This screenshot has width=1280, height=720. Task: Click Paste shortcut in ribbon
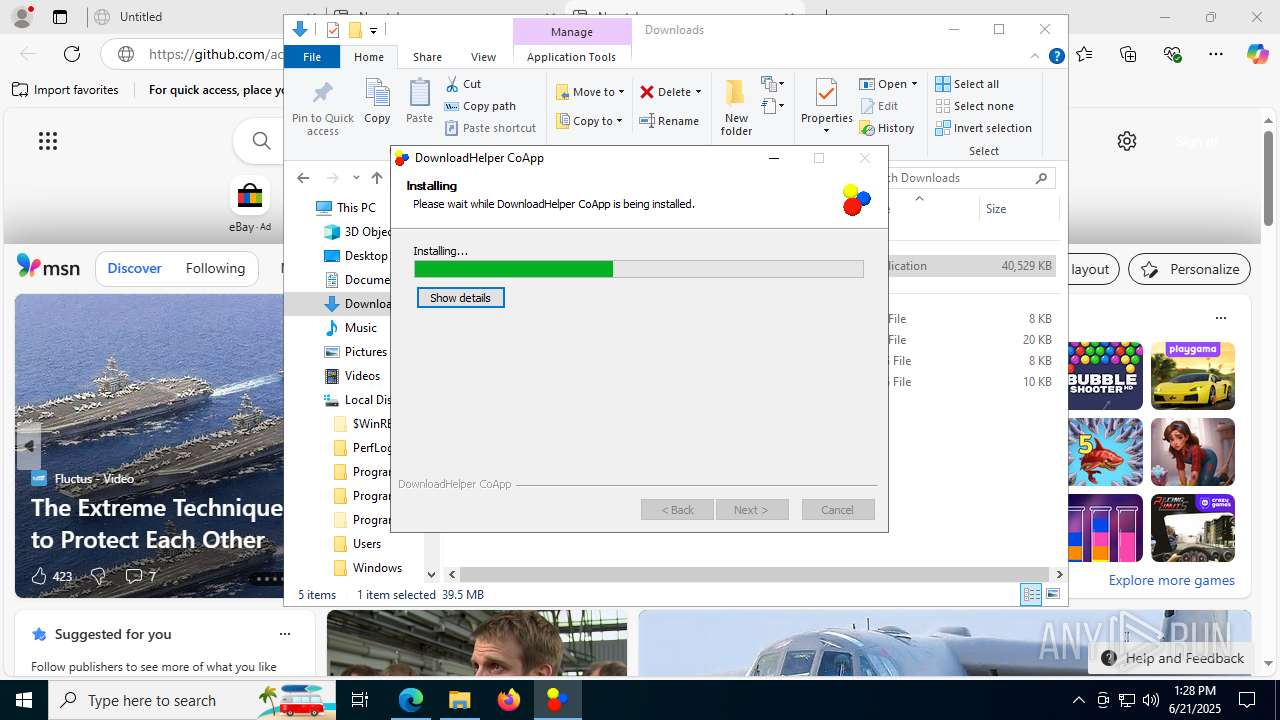tap(491, 128)
